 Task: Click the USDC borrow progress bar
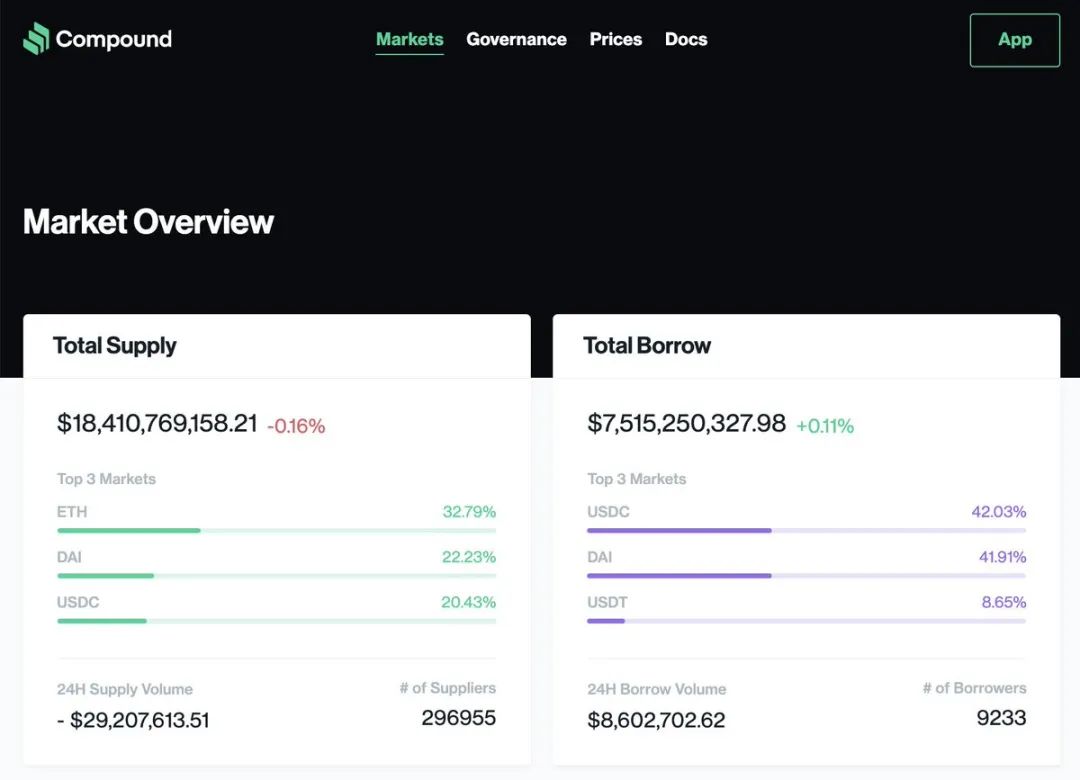(807, 531)
